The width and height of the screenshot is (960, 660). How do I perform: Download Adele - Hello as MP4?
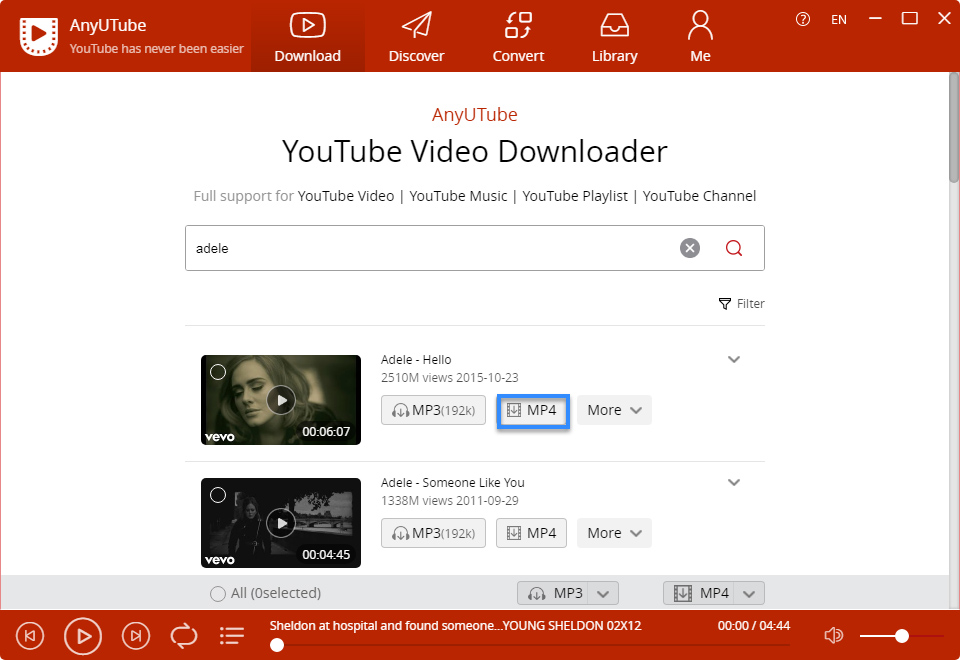pyautogui.click(x=533, y=411)
